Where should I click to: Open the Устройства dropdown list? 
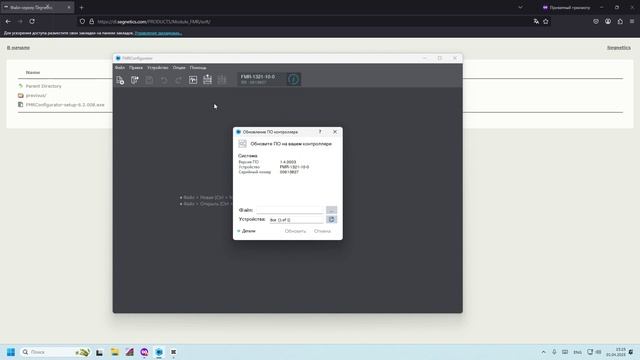(296, 220)
